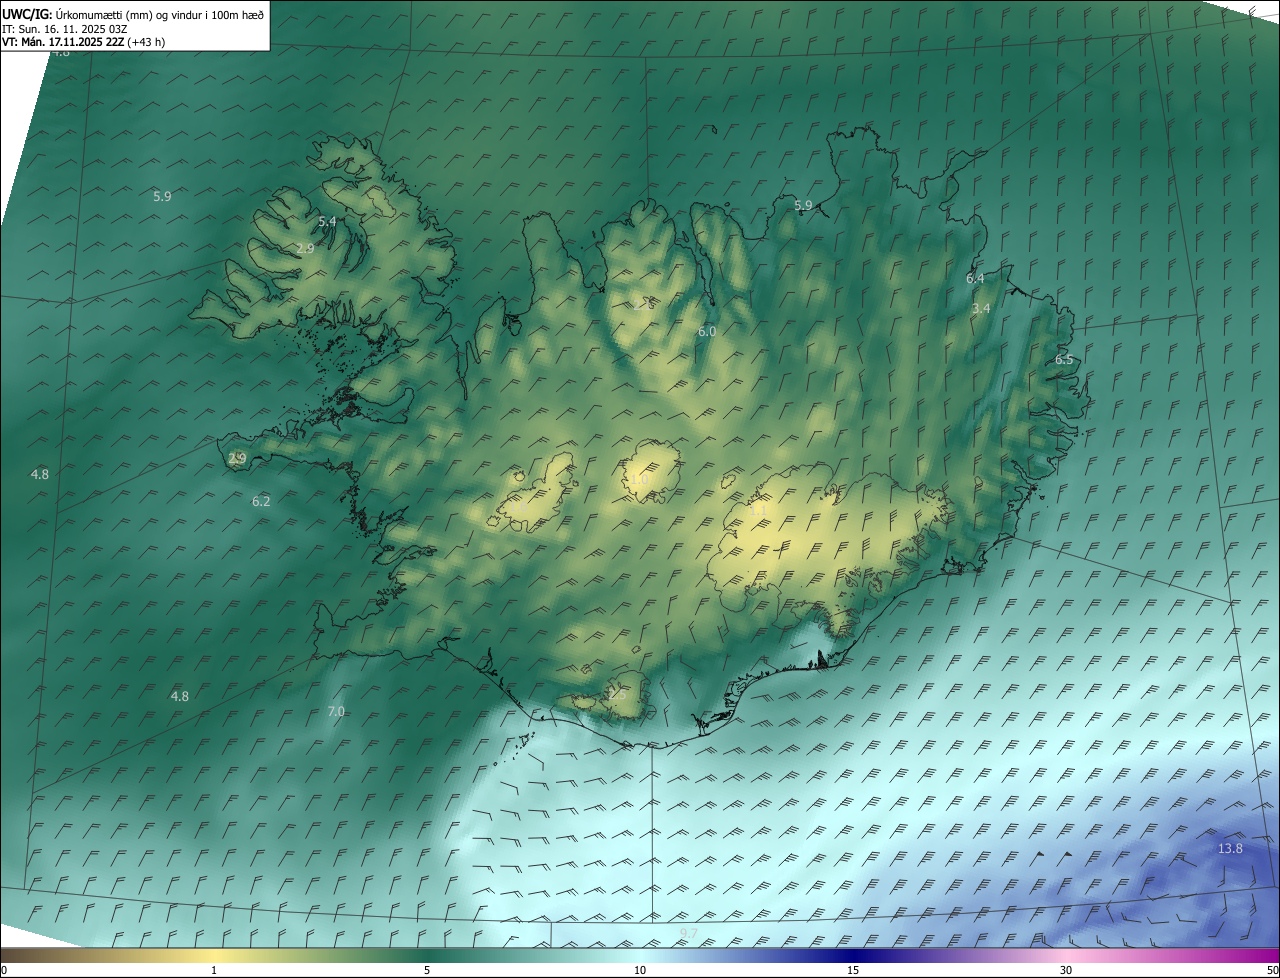Click the 1.0 value on the central glacier
This screenshot has height=978, width=1280.
coord(639,480)
